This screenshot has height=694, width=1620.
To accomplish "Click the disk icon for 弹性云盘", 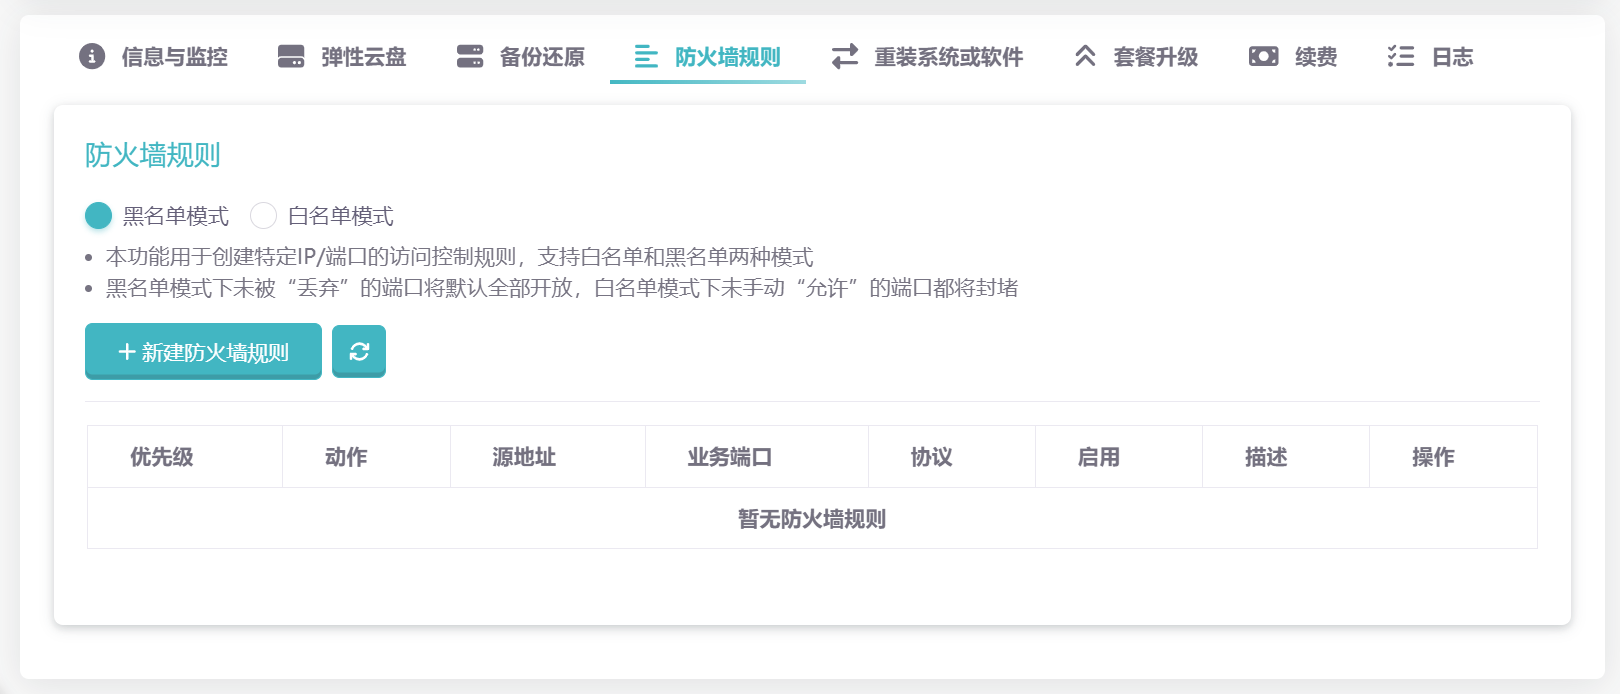I will 291,56.
